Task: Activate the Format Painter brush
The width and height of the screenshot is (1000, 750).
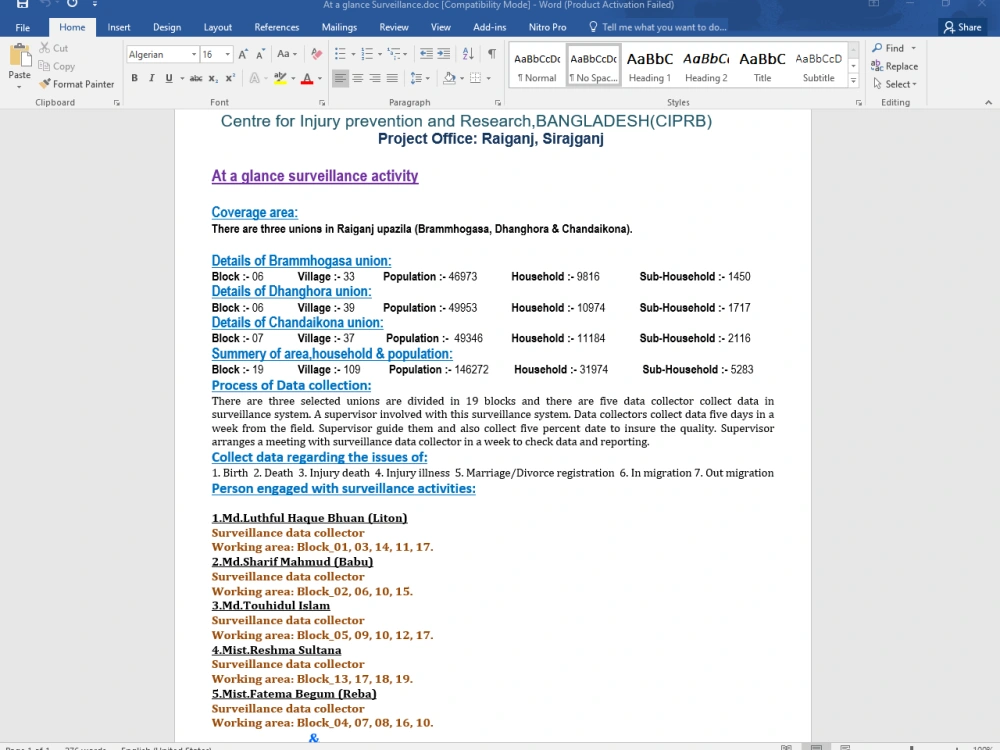Action: tap(44, 84)
